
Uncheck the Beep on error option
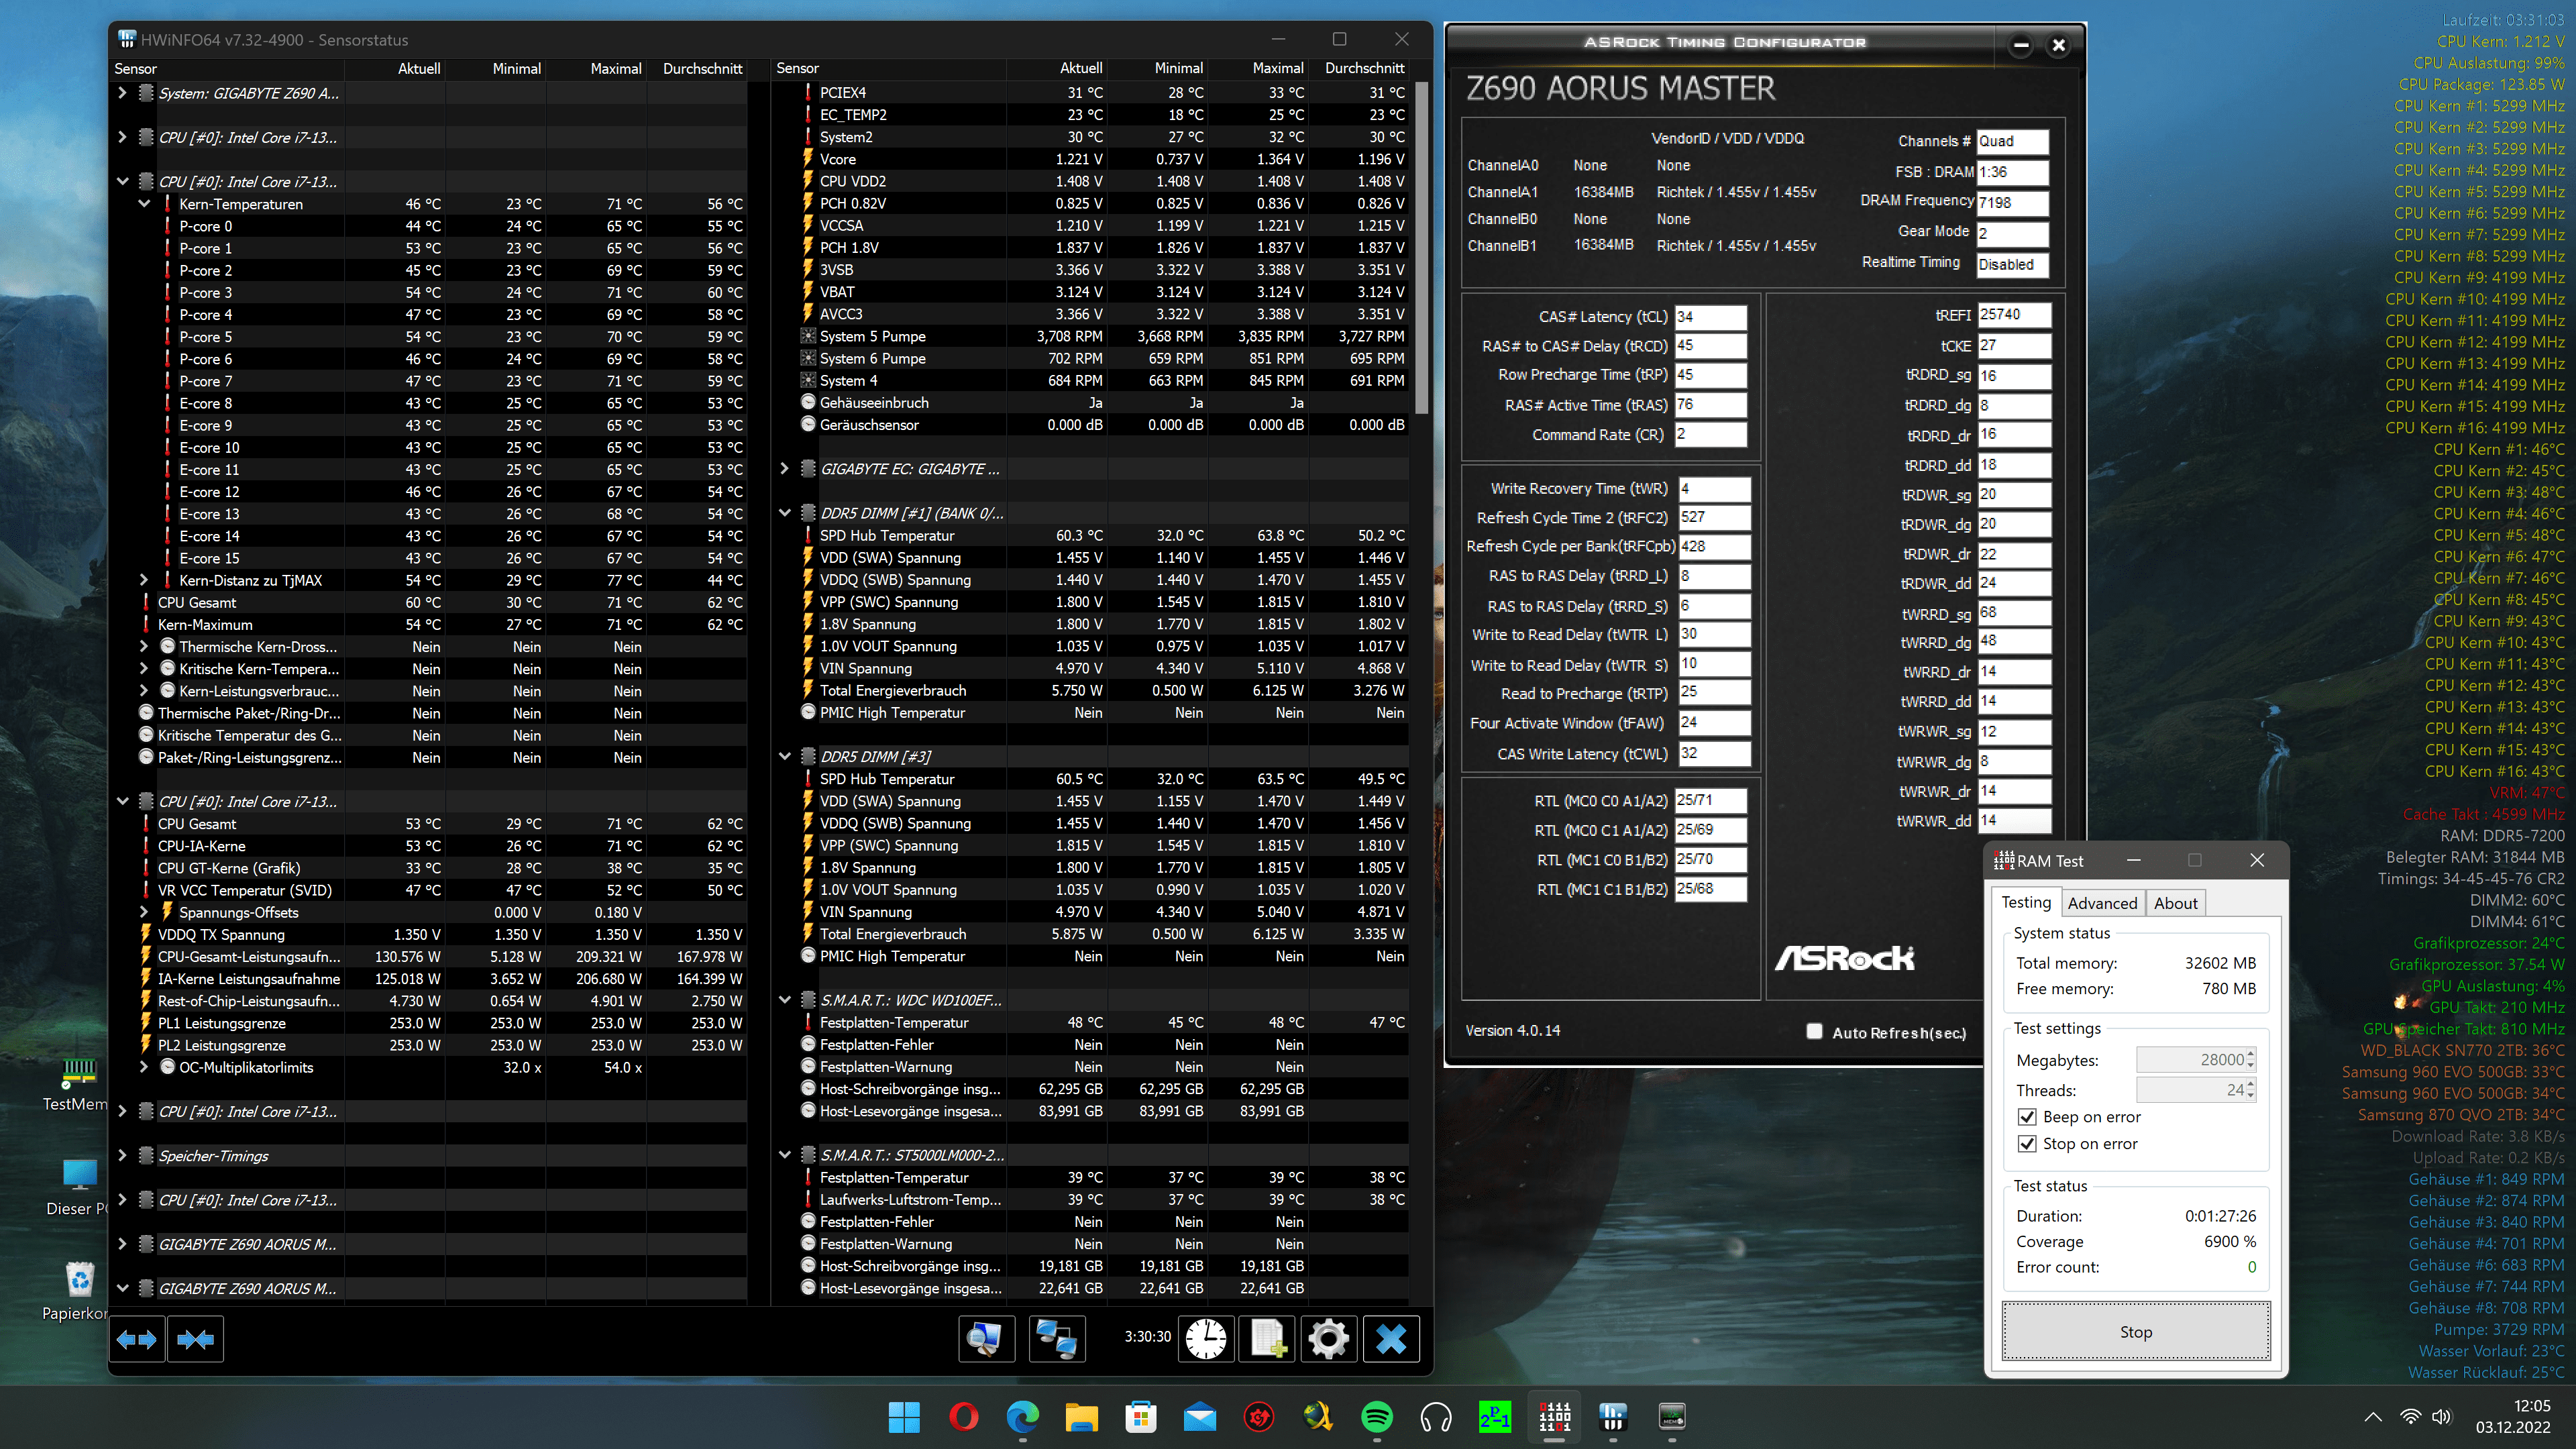click(x=2027, y=1117)
